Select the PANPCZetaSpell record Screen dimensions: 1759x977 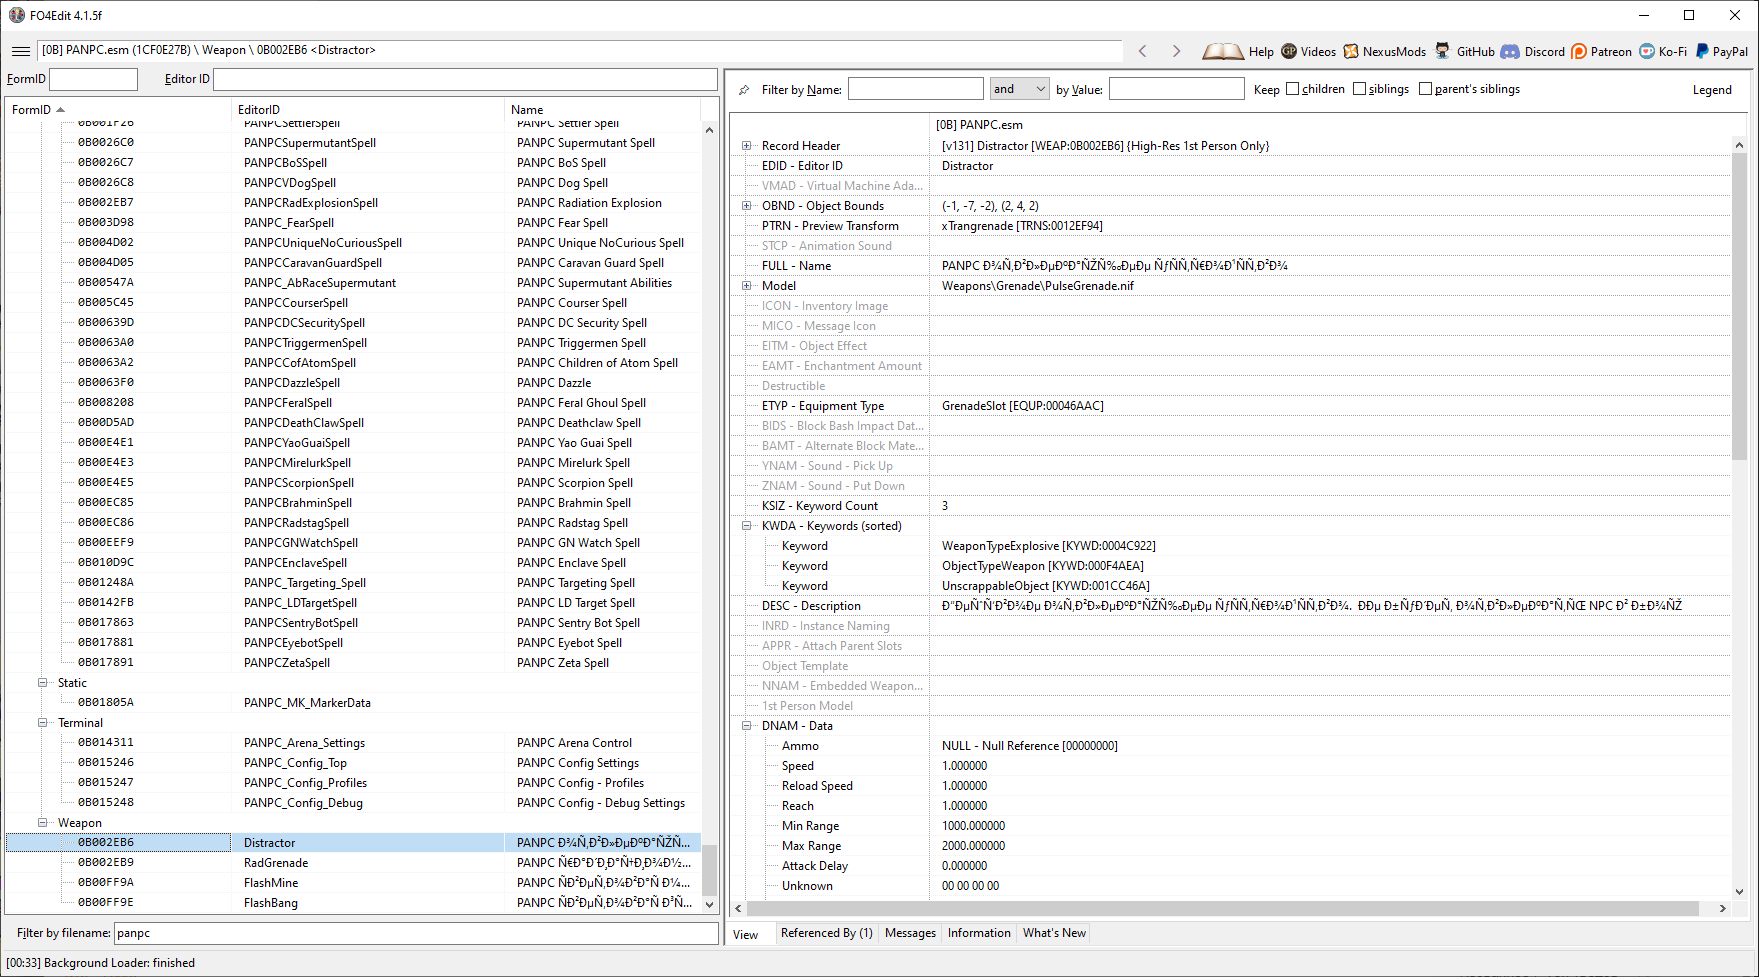point(353,663)
